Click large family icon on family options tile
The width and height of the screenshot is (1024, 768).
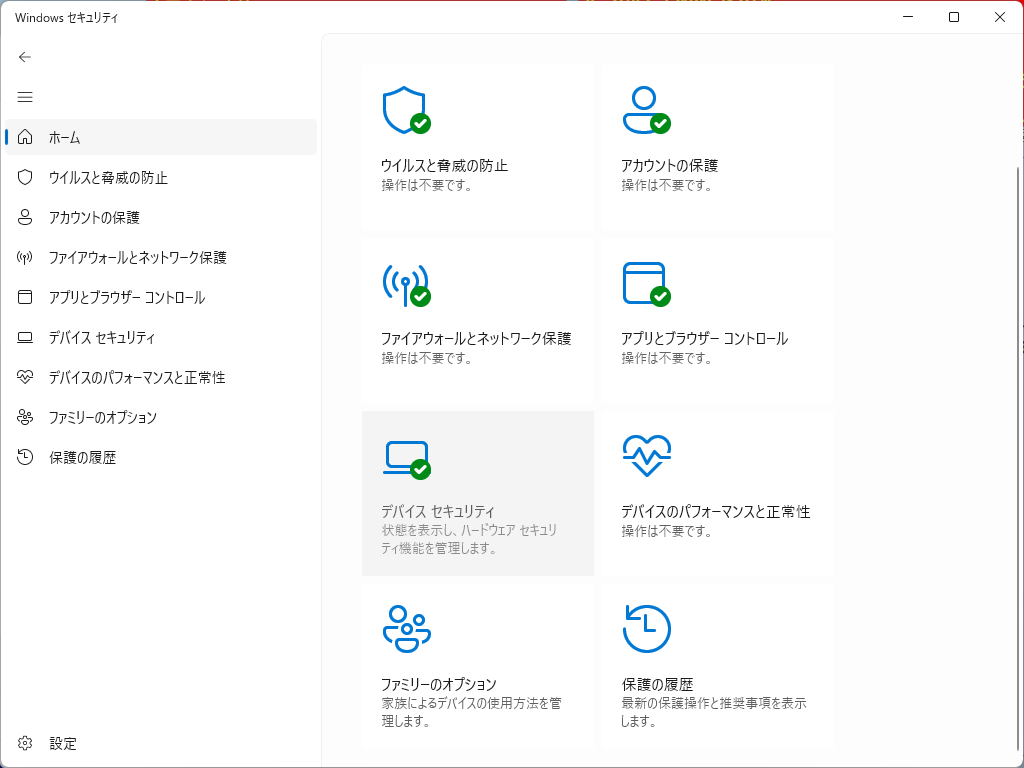406,629
